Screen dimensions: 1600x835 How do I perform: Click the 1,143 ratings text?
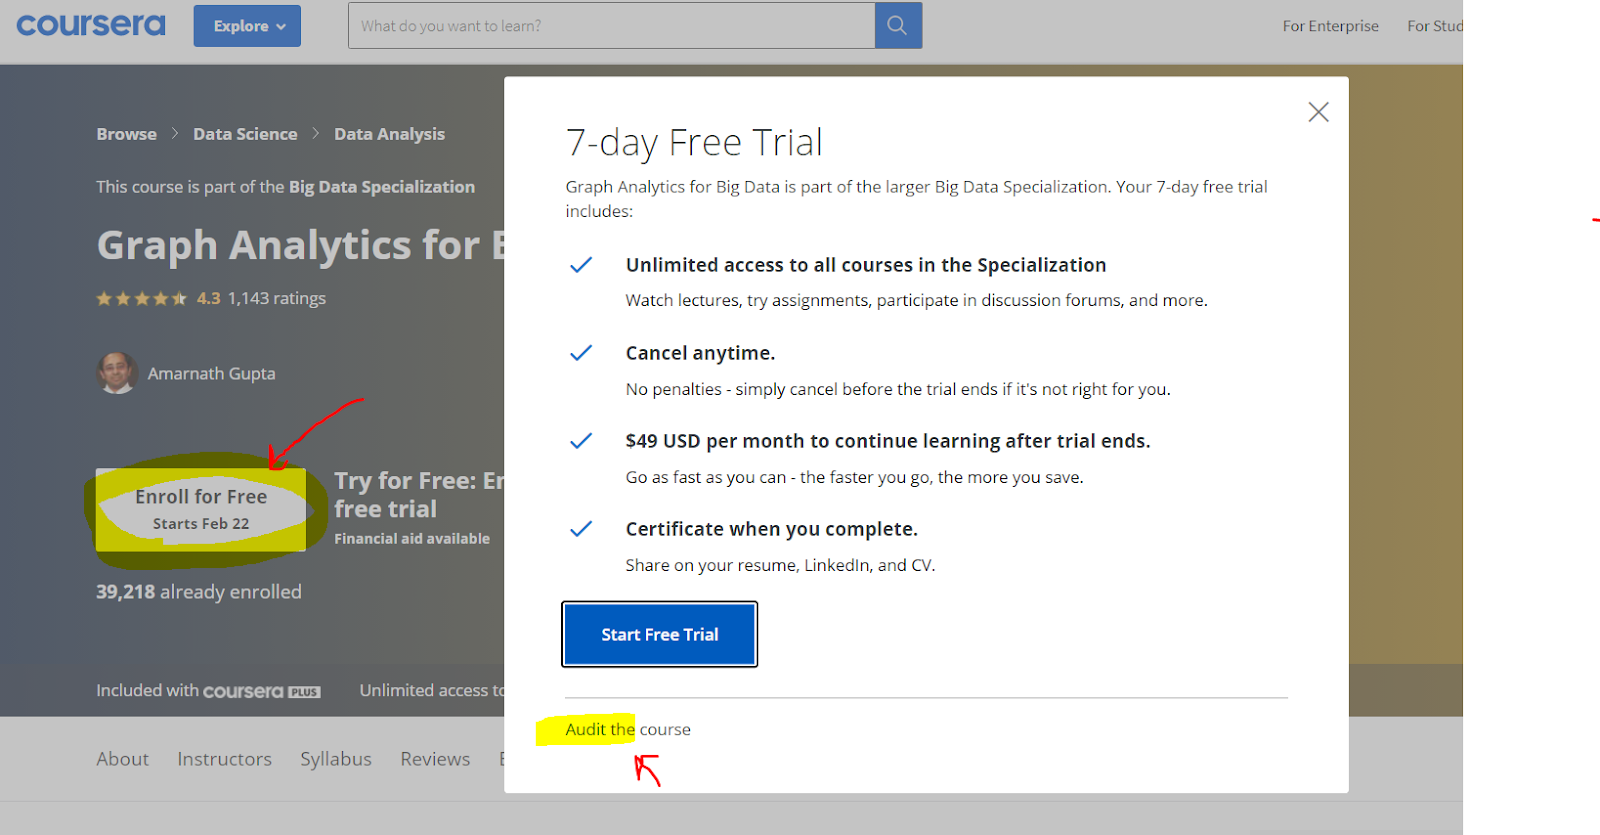277,298
